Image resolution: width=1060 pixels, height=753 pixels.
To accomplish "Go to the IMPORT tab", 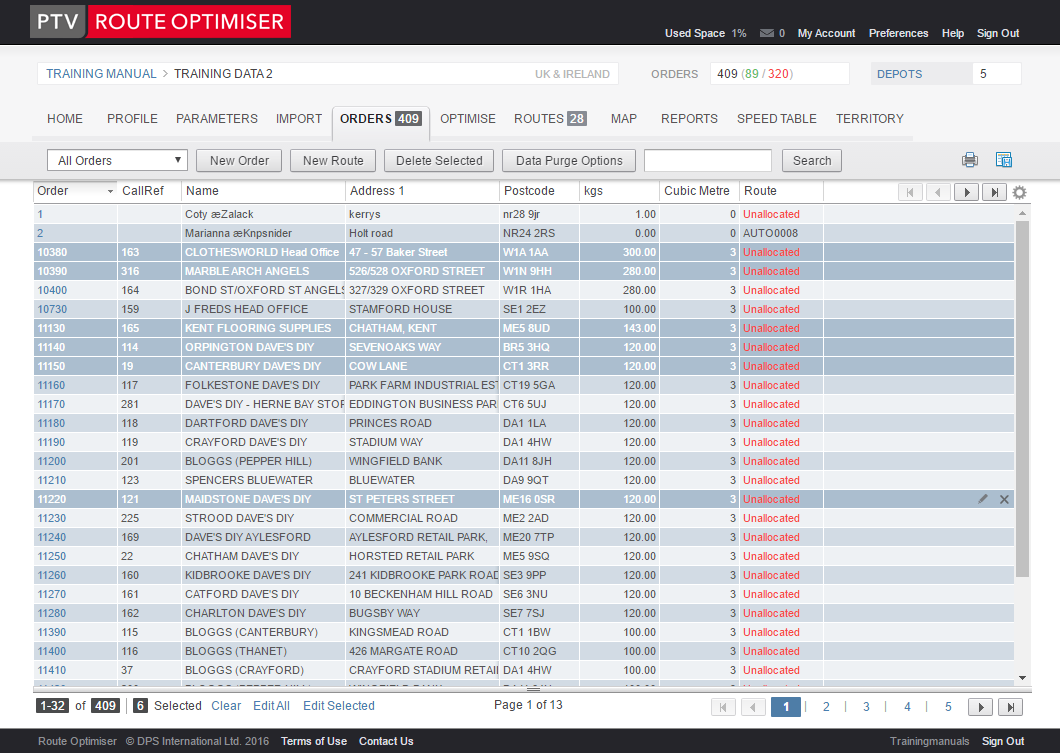I will click(299, 119).
